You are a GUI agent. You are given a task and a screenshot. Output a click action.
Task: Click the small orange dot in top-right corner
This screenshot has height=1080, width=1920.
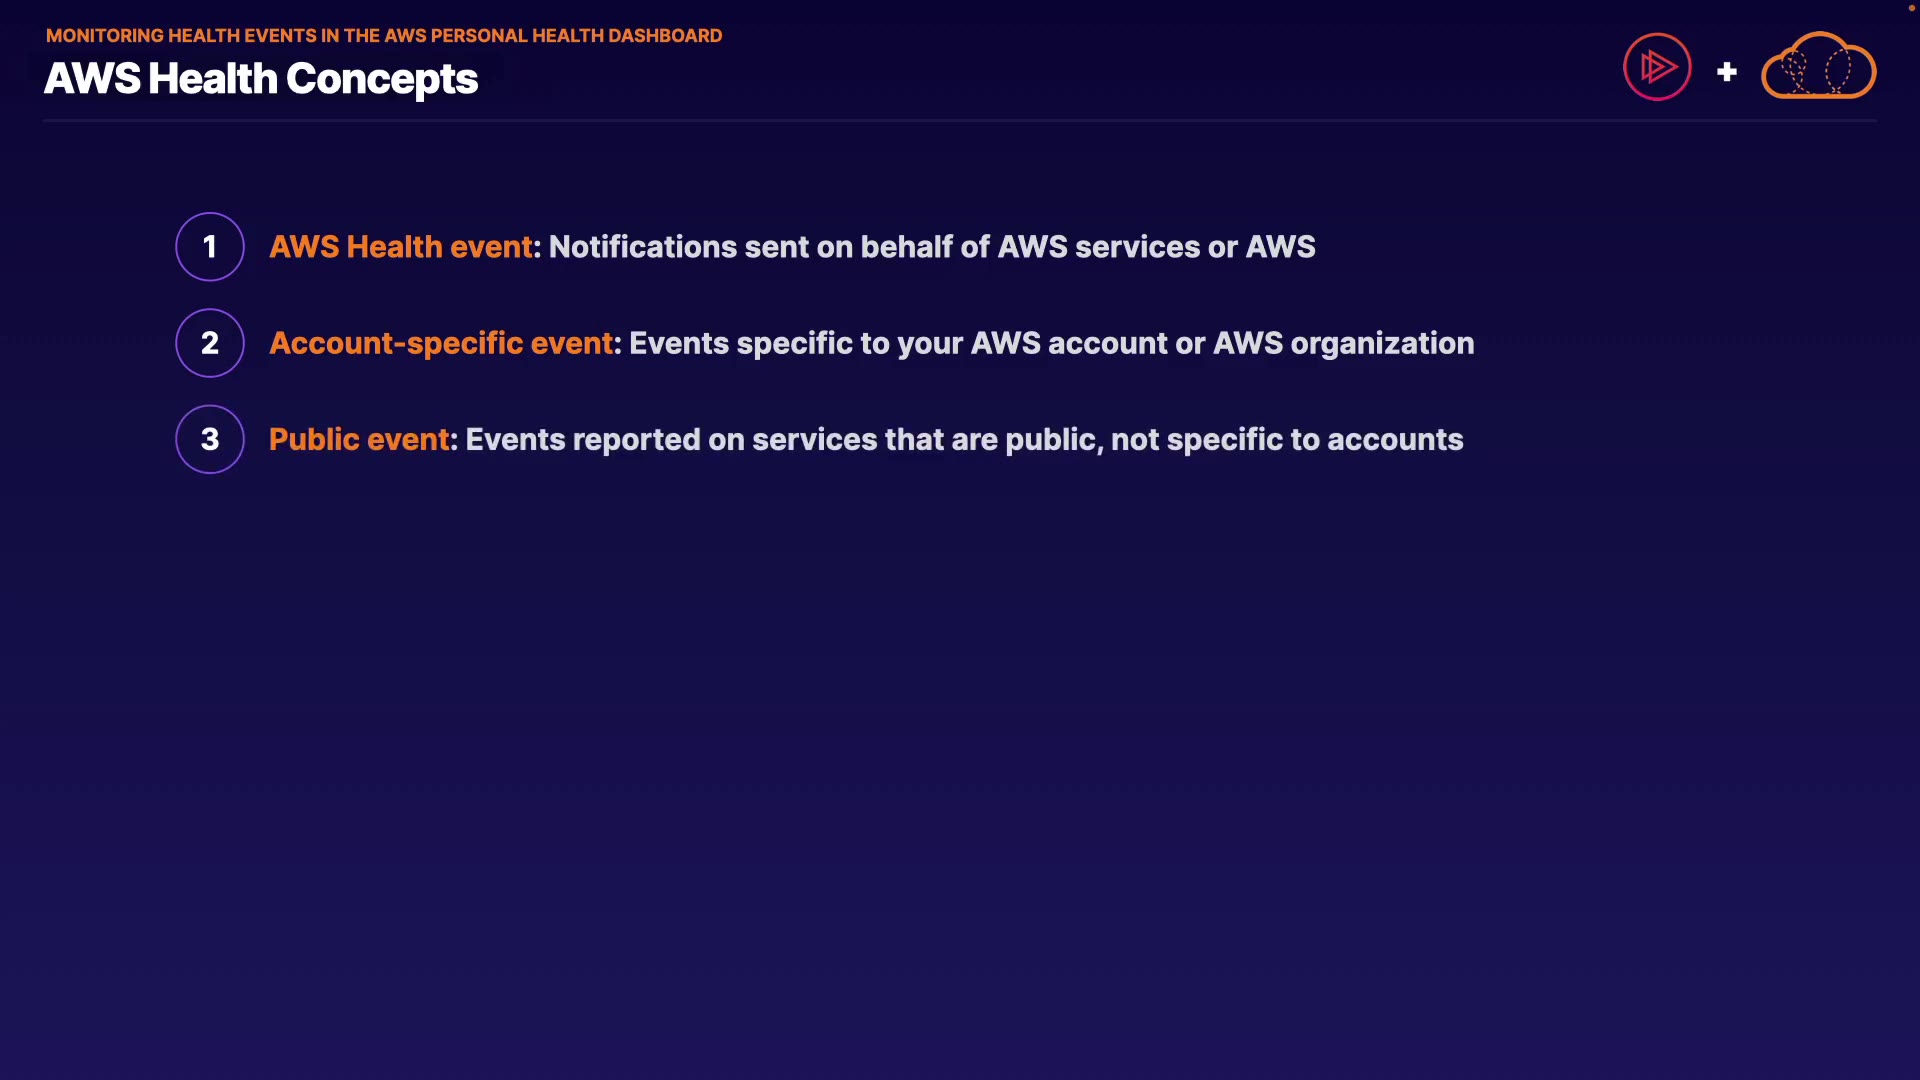pos(1911,8)
